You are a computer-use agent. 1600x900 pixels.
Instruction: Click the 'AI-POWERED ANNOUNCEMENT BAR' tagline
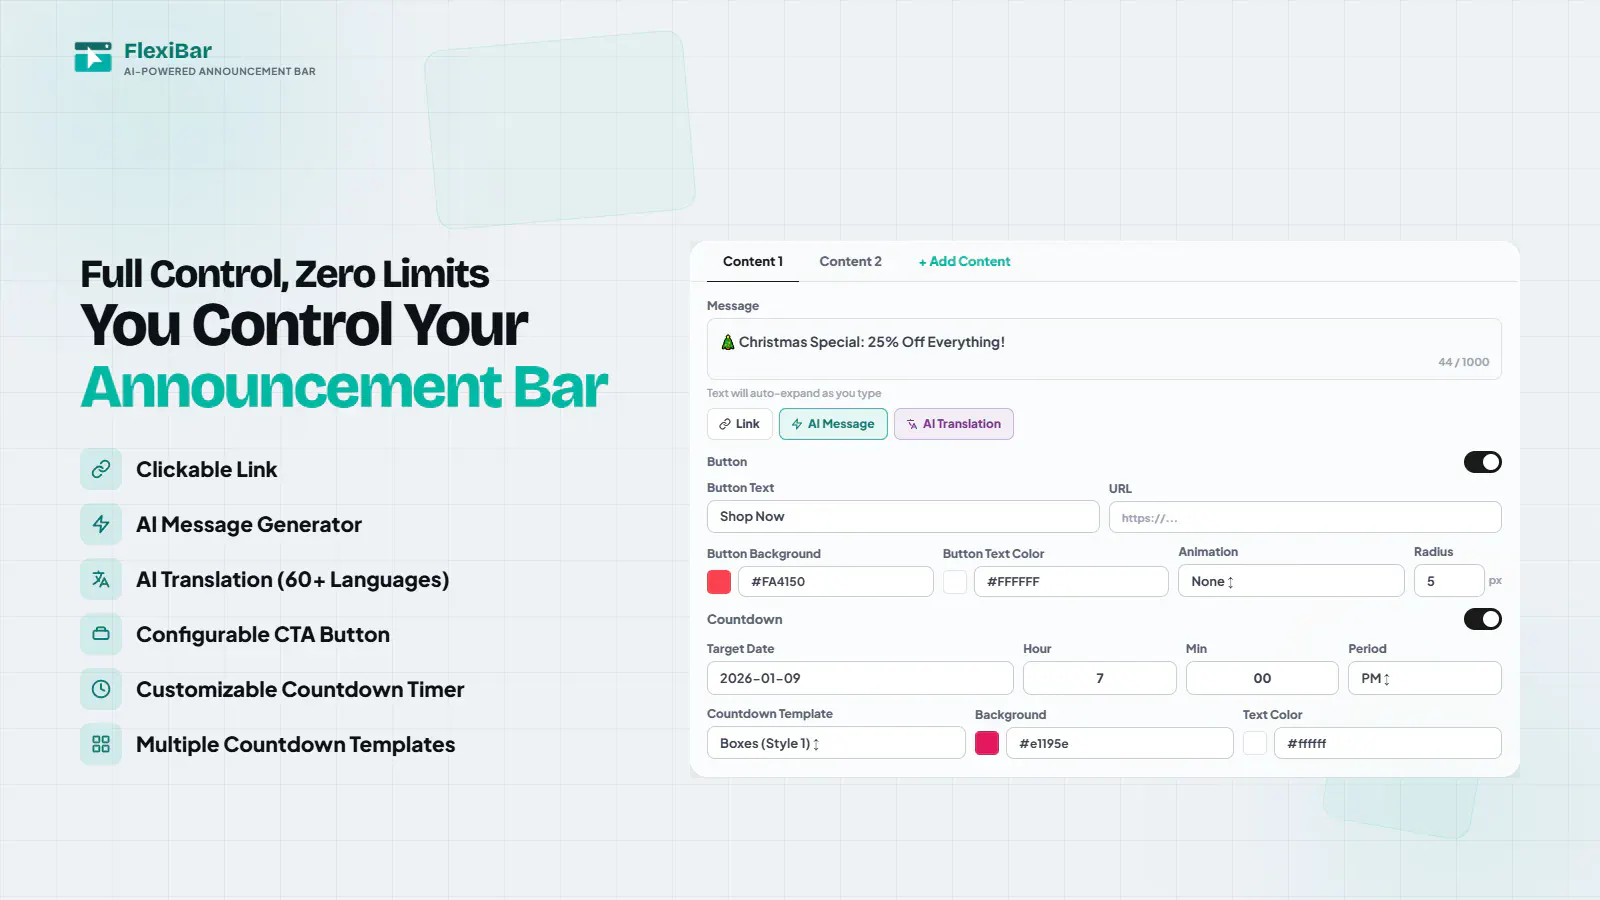(220, 72)
